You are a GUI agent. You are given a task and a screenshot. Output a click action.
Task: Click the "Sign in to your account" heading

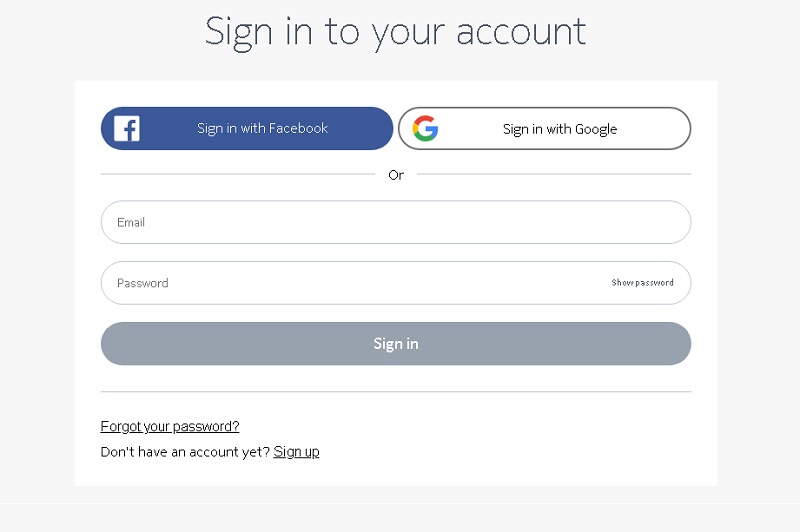click(x=395, y=31)
